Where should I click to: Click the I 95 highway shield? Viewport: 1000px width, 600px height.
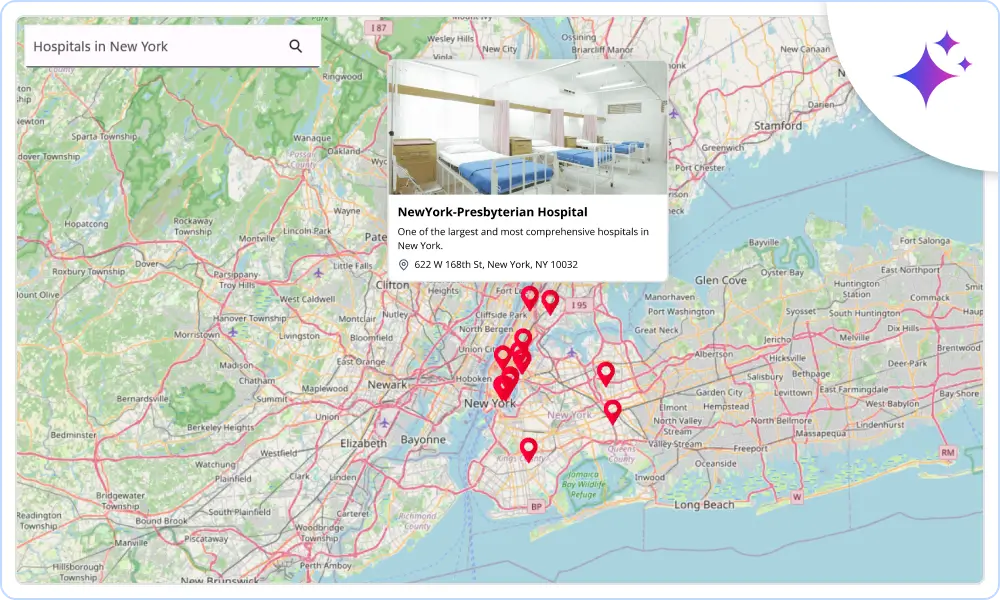coord(578,305)
